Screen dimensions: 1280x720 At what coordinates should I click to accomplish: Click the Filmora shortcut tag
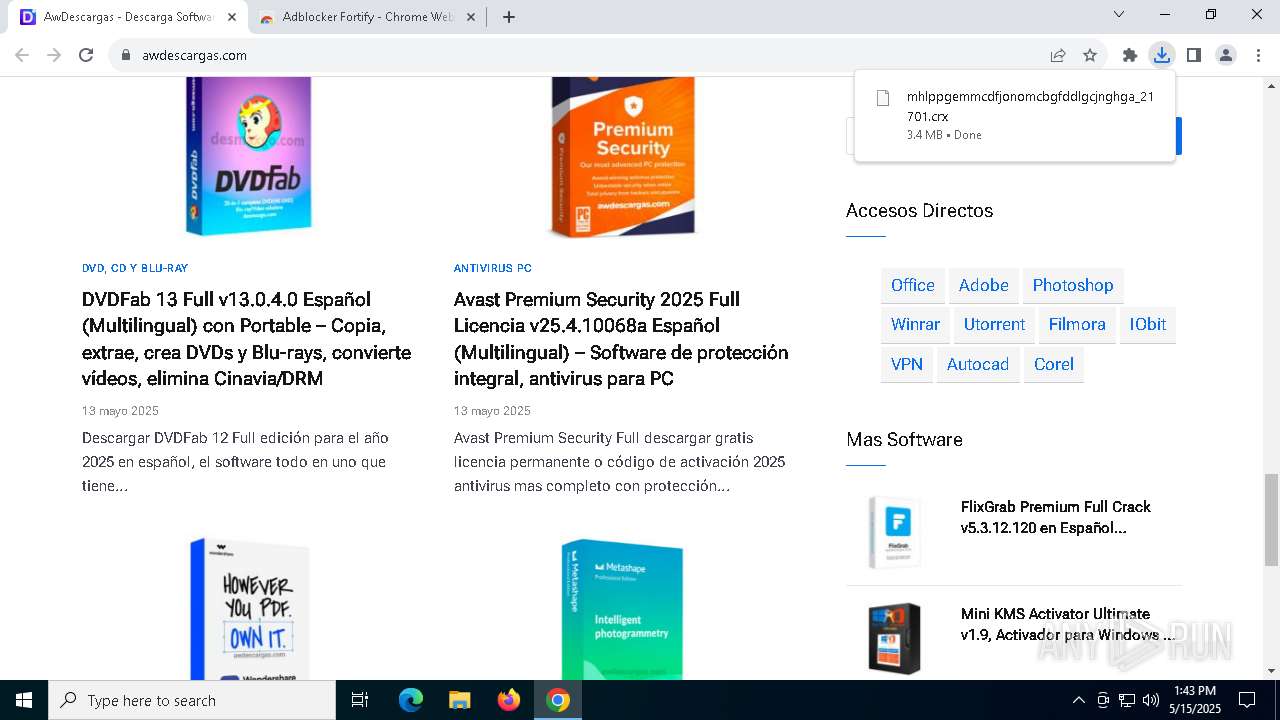(x=1077, y=325)
